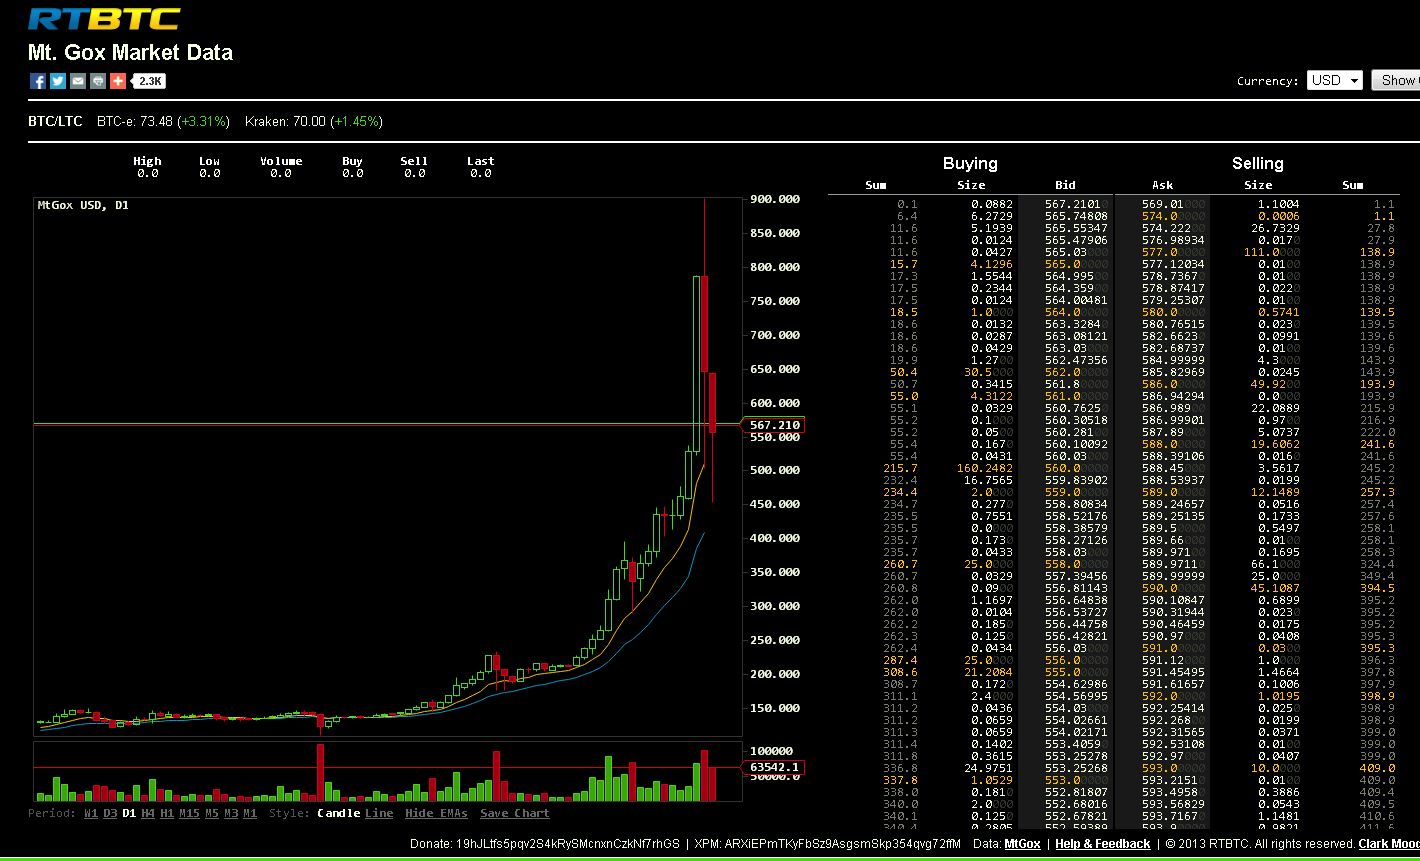Viewport: 1420px width, 861px height.
Task: Click the 900.000 price axis label
Action: click(775, 199)
